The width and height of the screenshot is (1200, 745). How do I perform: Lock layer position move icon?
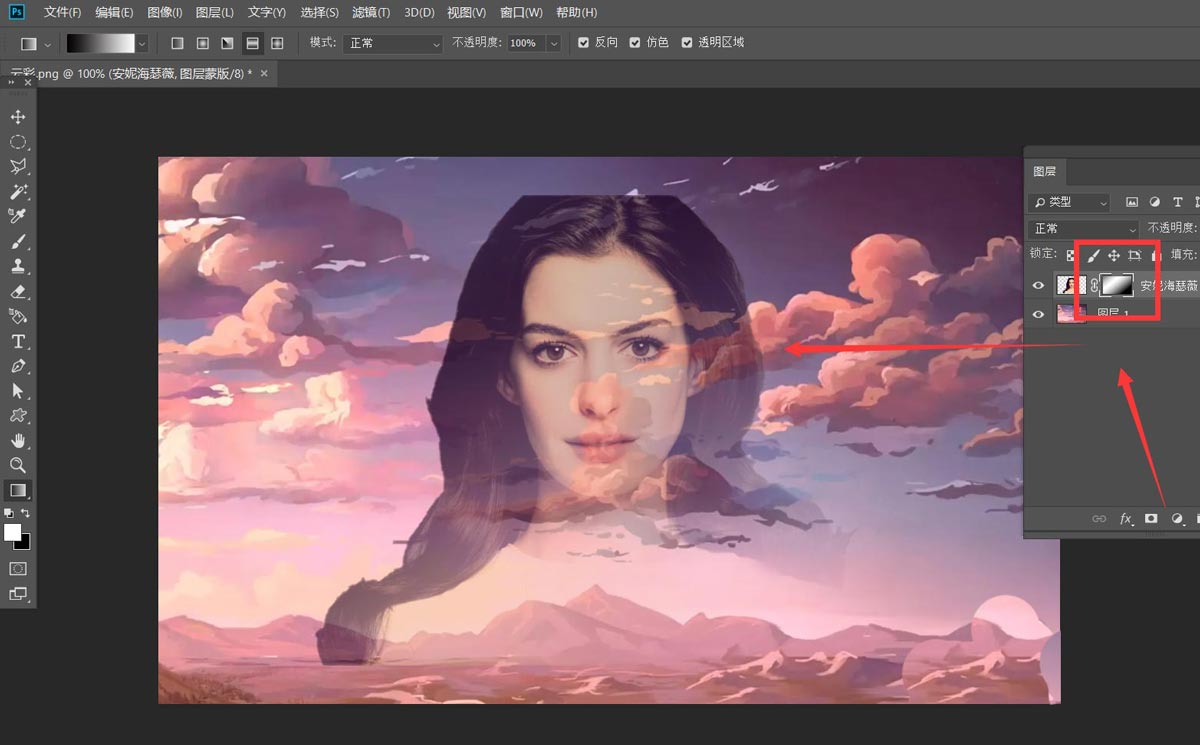pyautogui.click(x=1114, y=256)
